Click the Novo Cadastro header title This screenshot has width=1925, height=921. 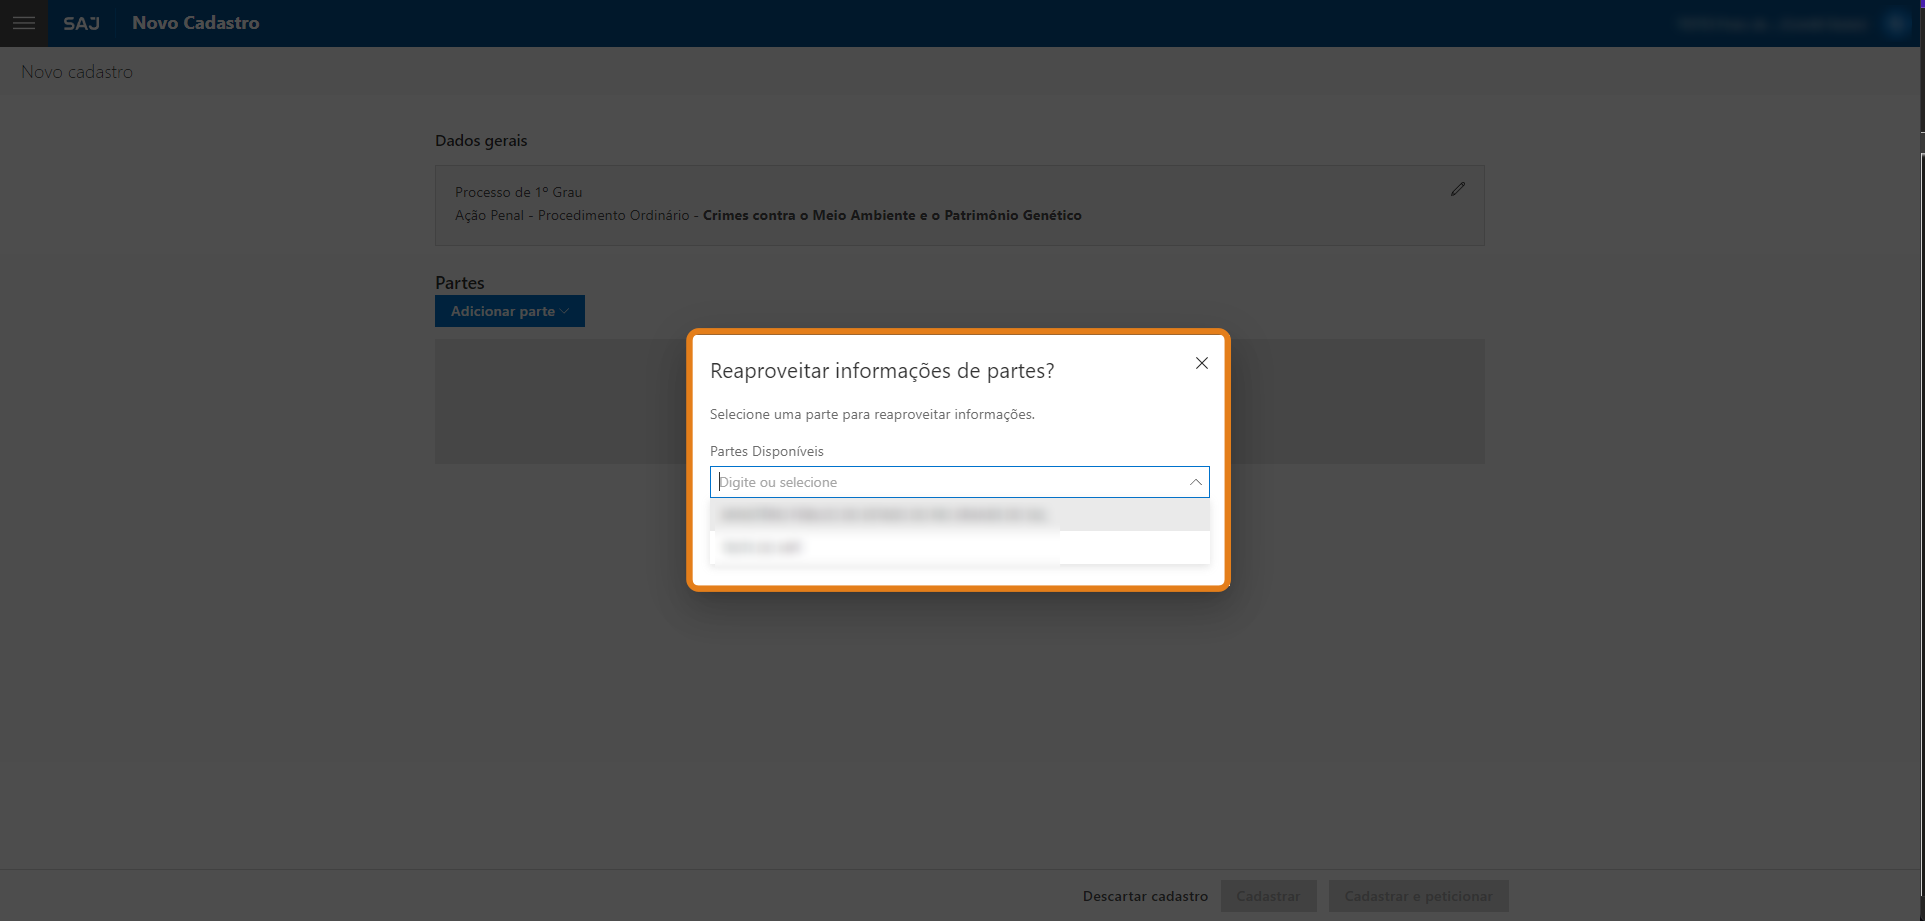point(196,23)
